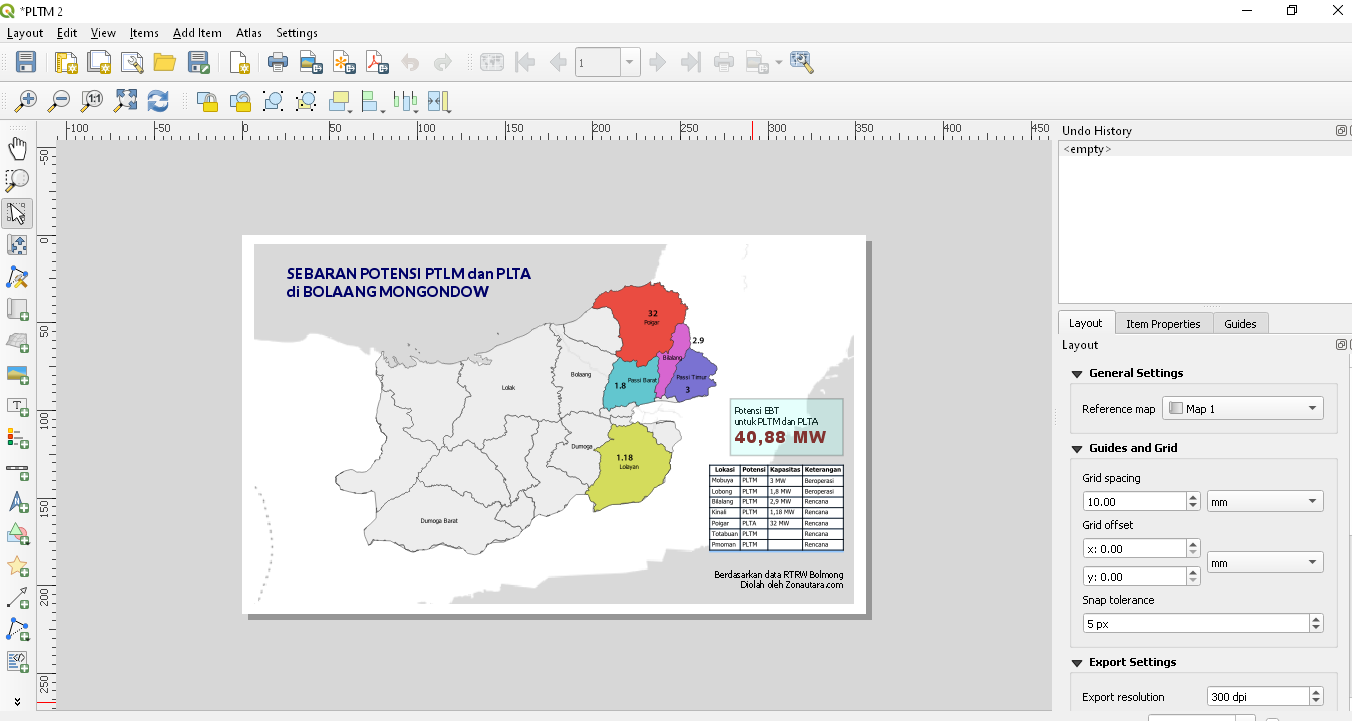Choose the Add Label tool
The height and width of the screenshot is (721, 1352).
click(17, 406)
